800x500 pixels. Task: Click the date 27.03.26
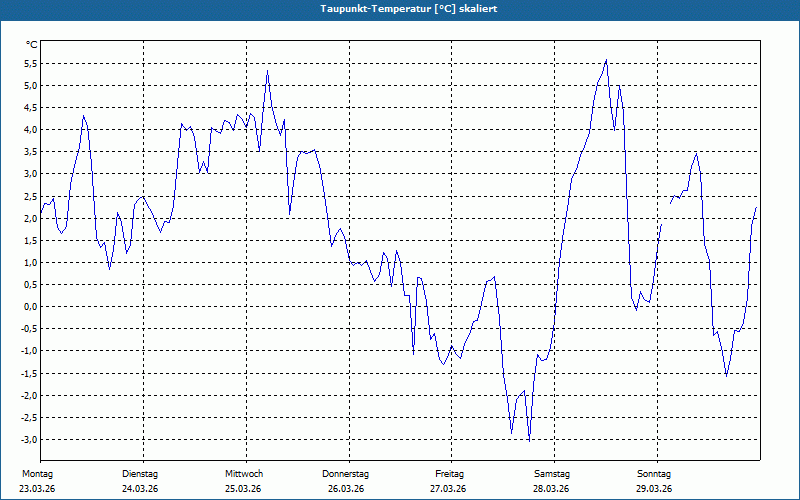[448, 489]
